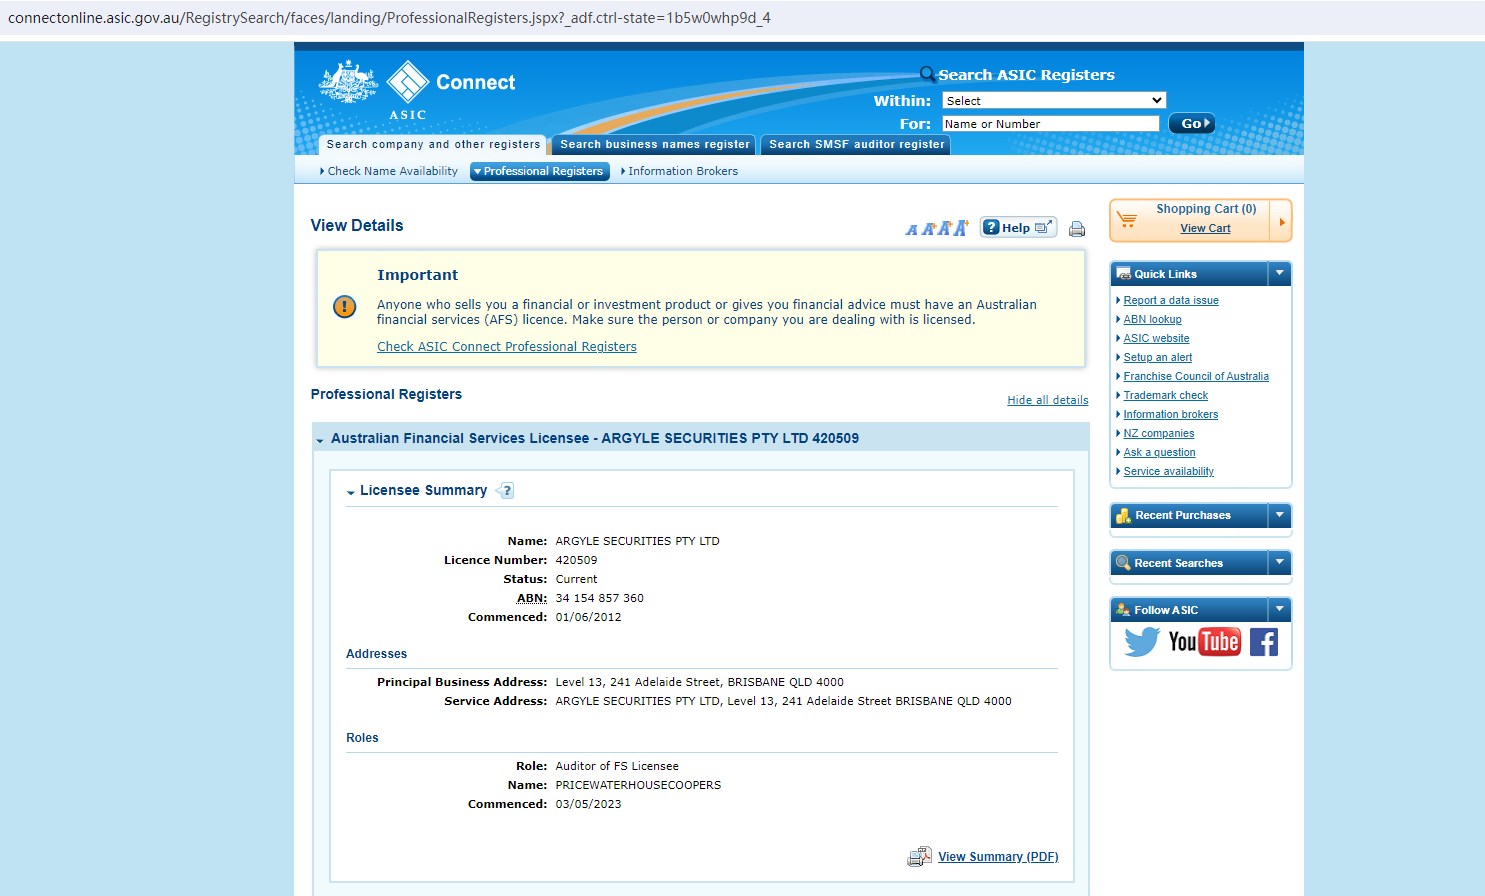Click the Commenced date 01/06/2012
Viewport: 1485px width, 896px height.
point(588,617)
